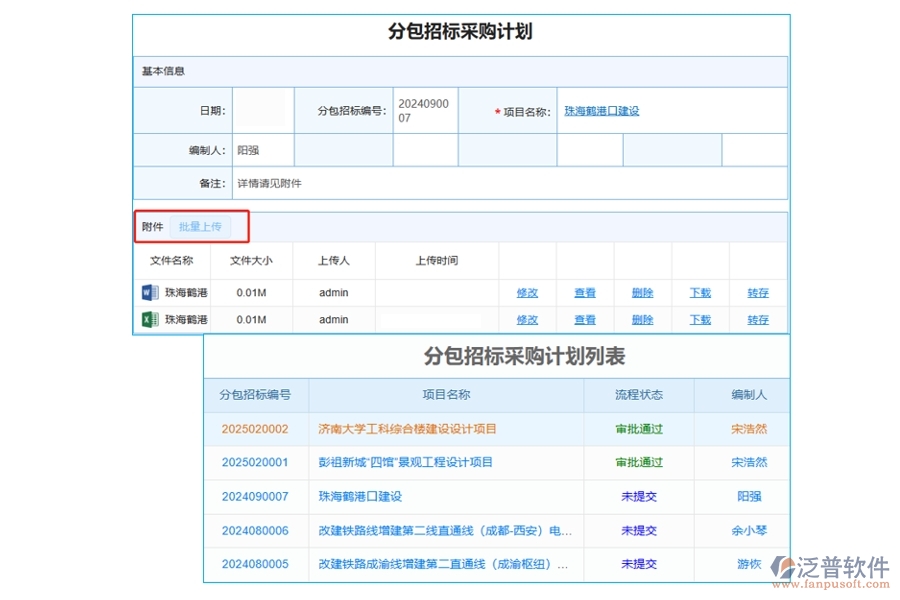
Task: Click the 日期 date input field
Action: [x=262, y=111]
